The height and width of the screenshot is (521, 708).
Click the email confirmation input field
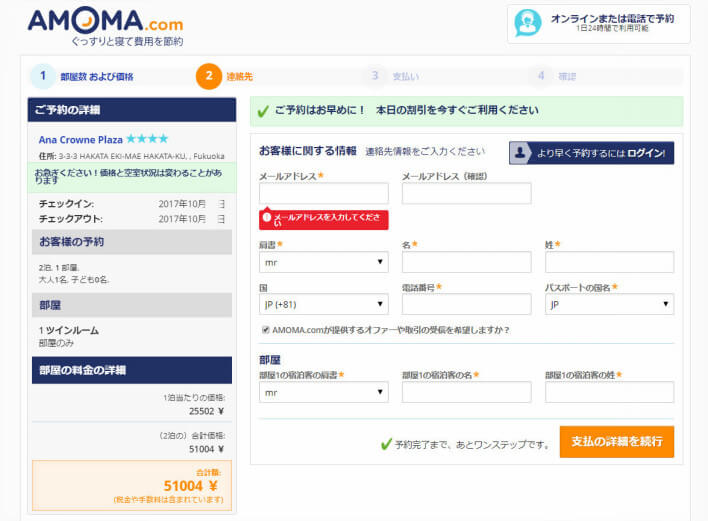pyautogui.click(x=466, y=193)
